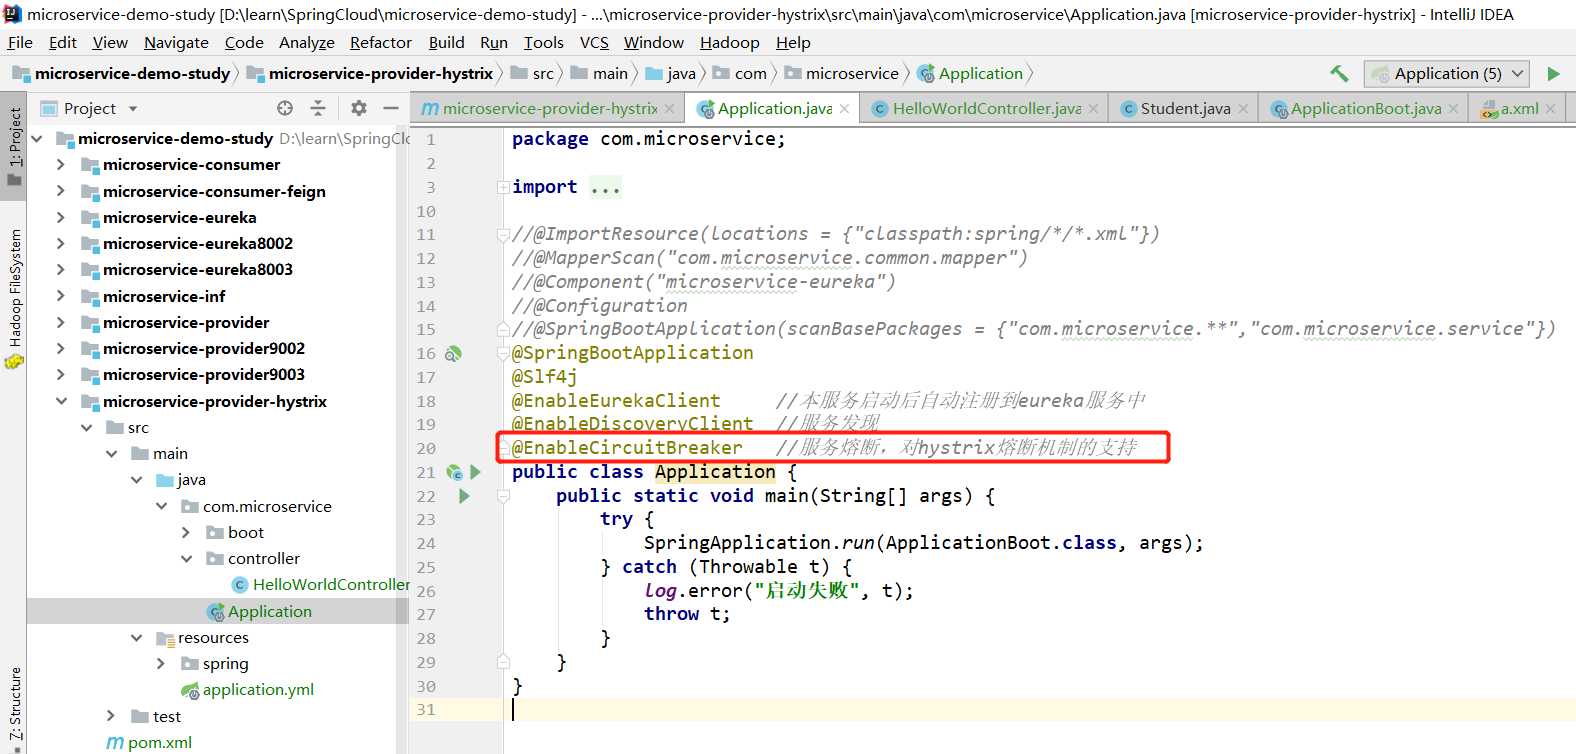Image resolution: width=1576 pixels, height=754 pixels.
Task: Expand the microservice-eureka module
Action: tap(61, 217)
